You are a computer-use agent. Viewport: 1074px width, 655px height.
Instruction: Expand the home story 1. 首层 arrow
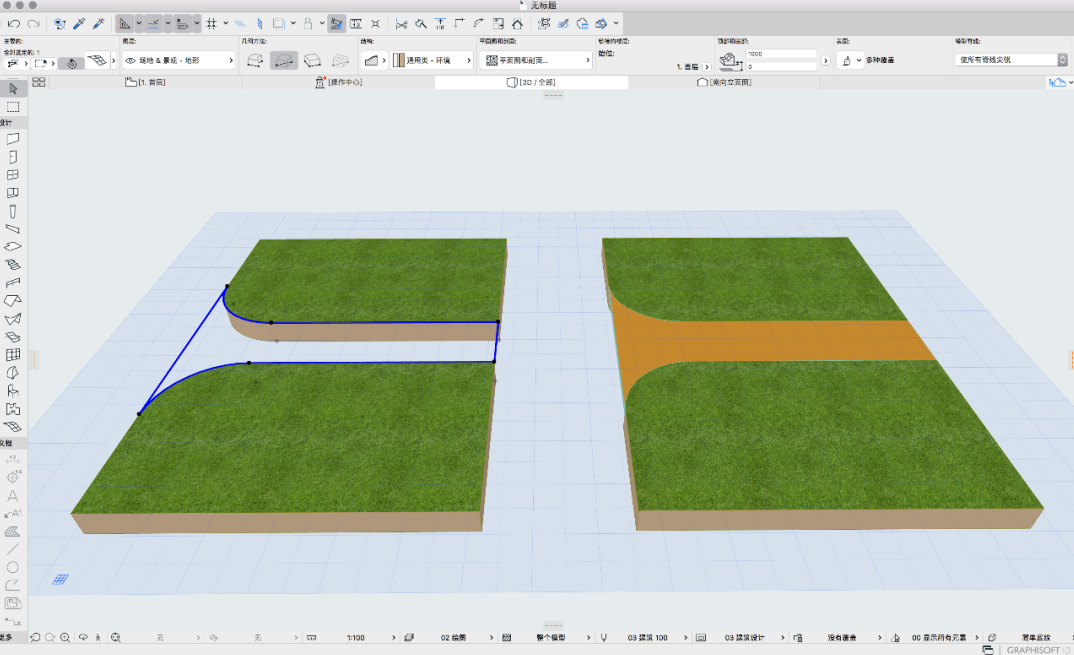click(707, 66)
